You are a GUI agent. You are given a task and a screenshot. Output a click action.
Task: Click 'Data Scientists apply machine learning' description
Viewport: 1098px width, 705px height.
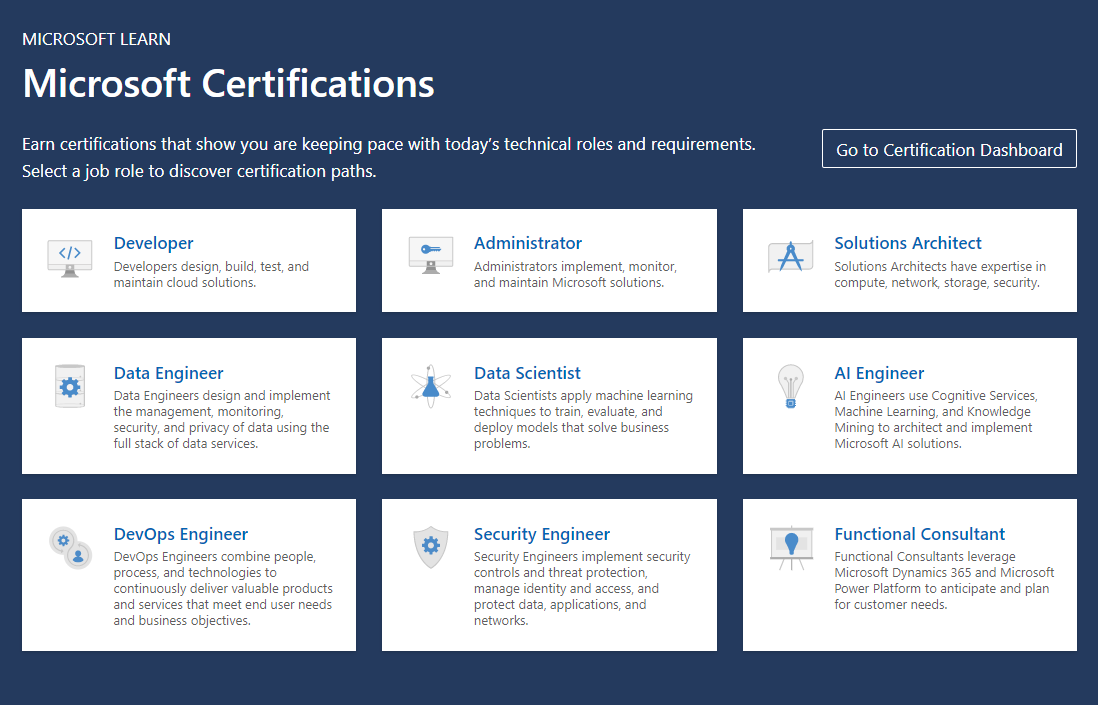(x=583, y=419)
